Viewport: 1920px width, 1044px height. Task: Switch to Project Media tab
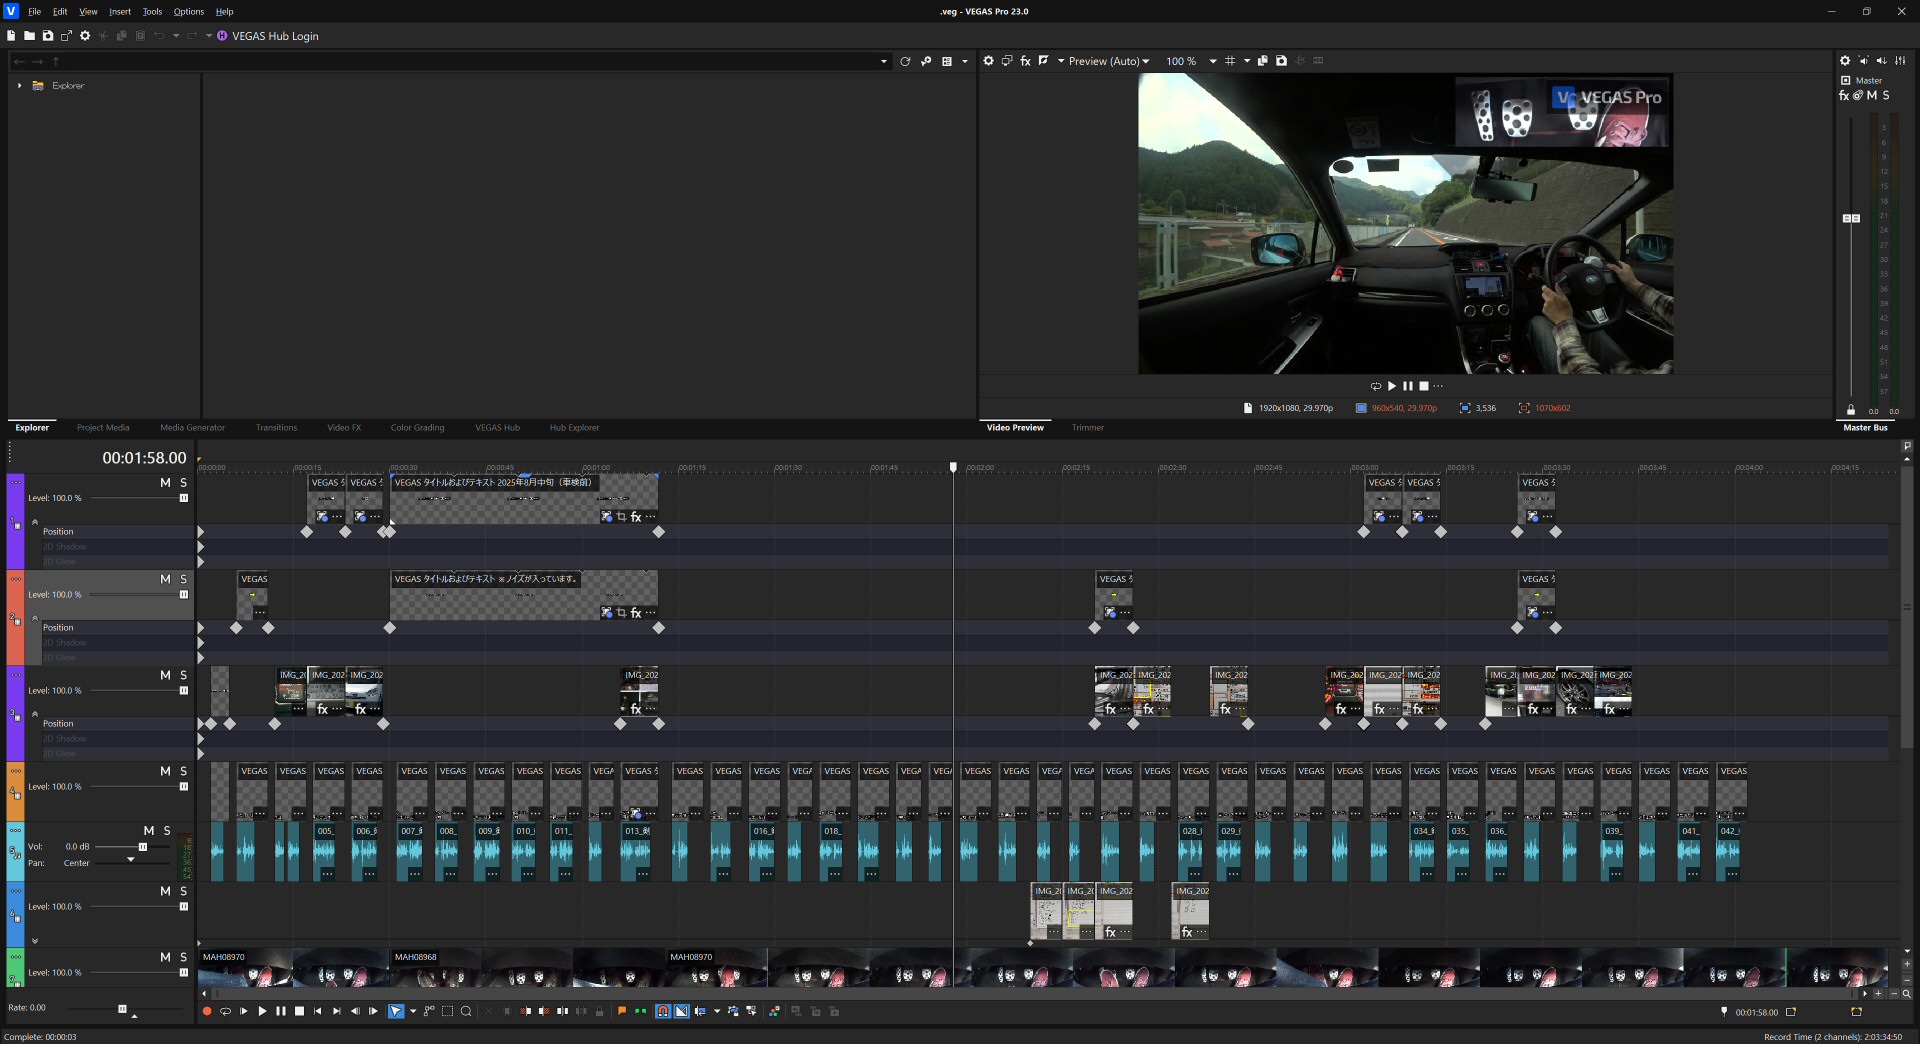[103, 428]
